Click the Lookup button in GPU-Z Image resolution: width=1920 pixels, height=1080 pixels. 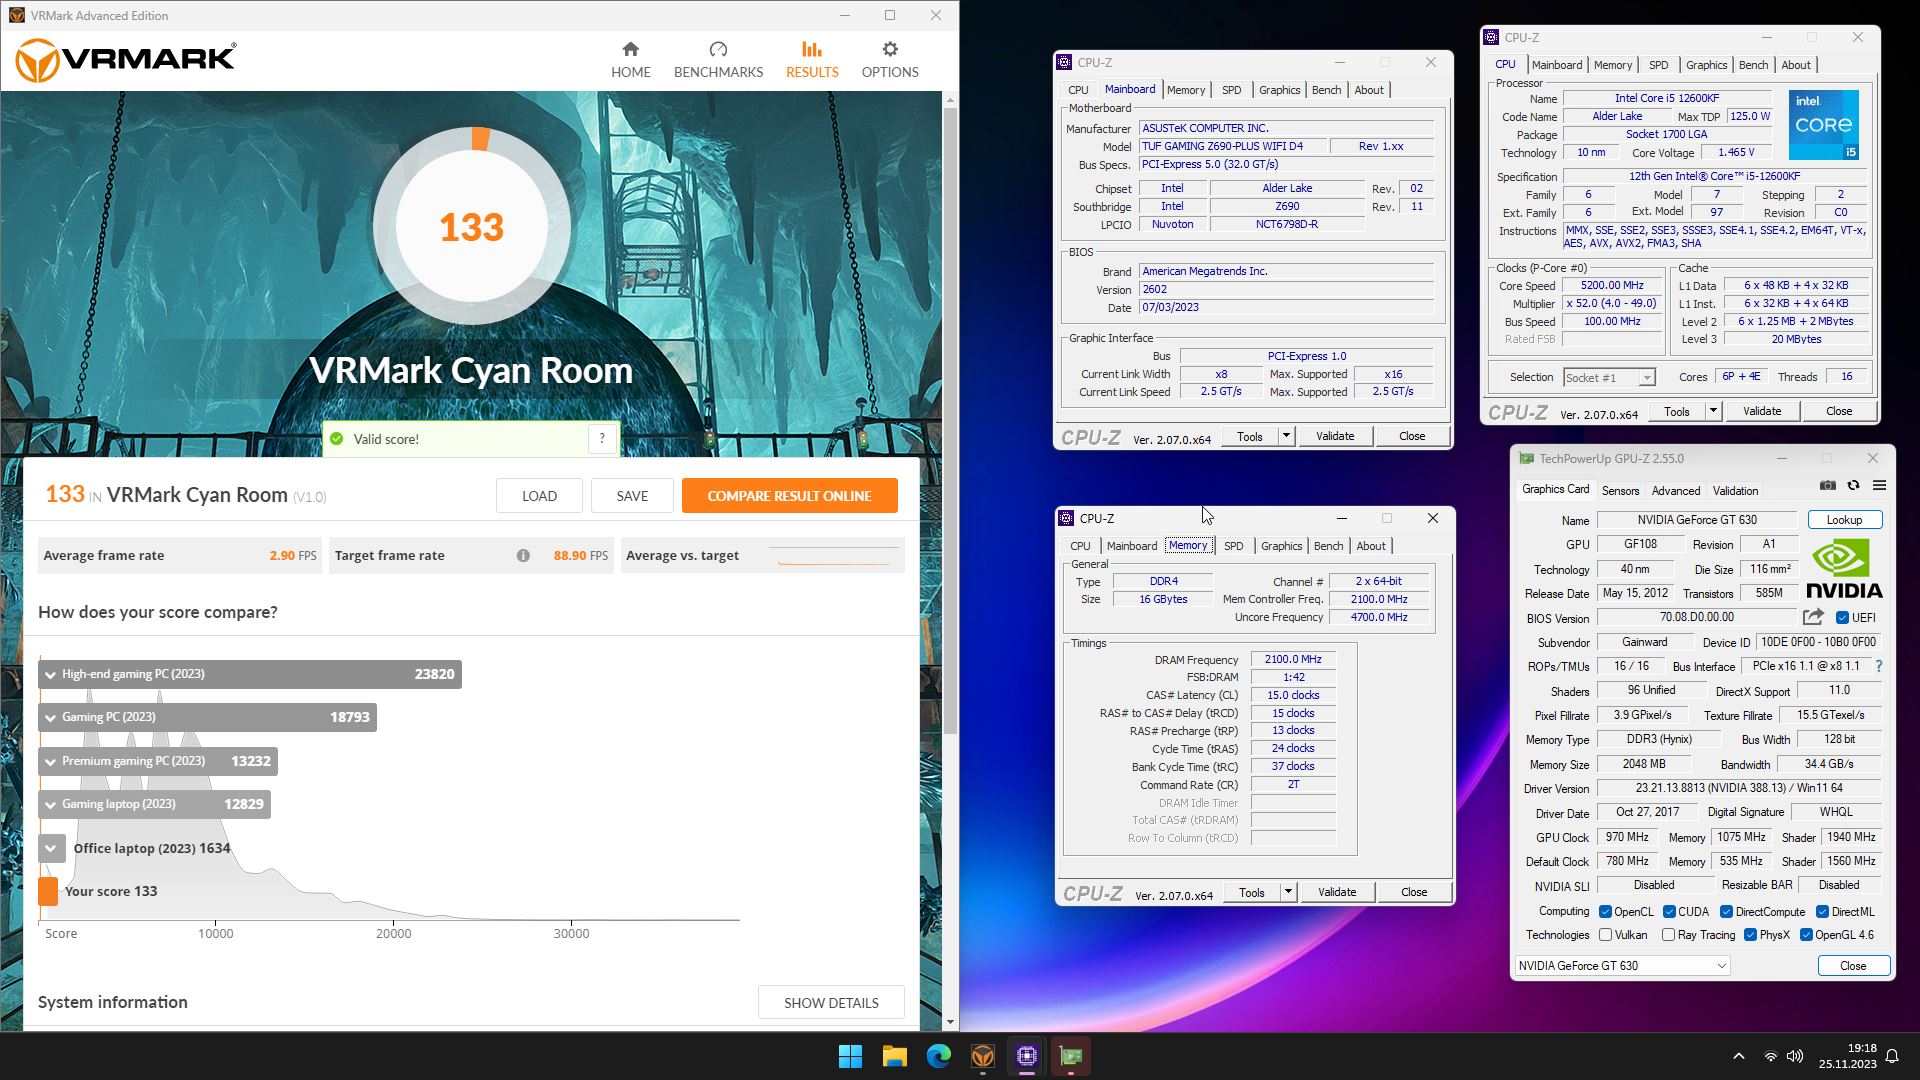1844,520
